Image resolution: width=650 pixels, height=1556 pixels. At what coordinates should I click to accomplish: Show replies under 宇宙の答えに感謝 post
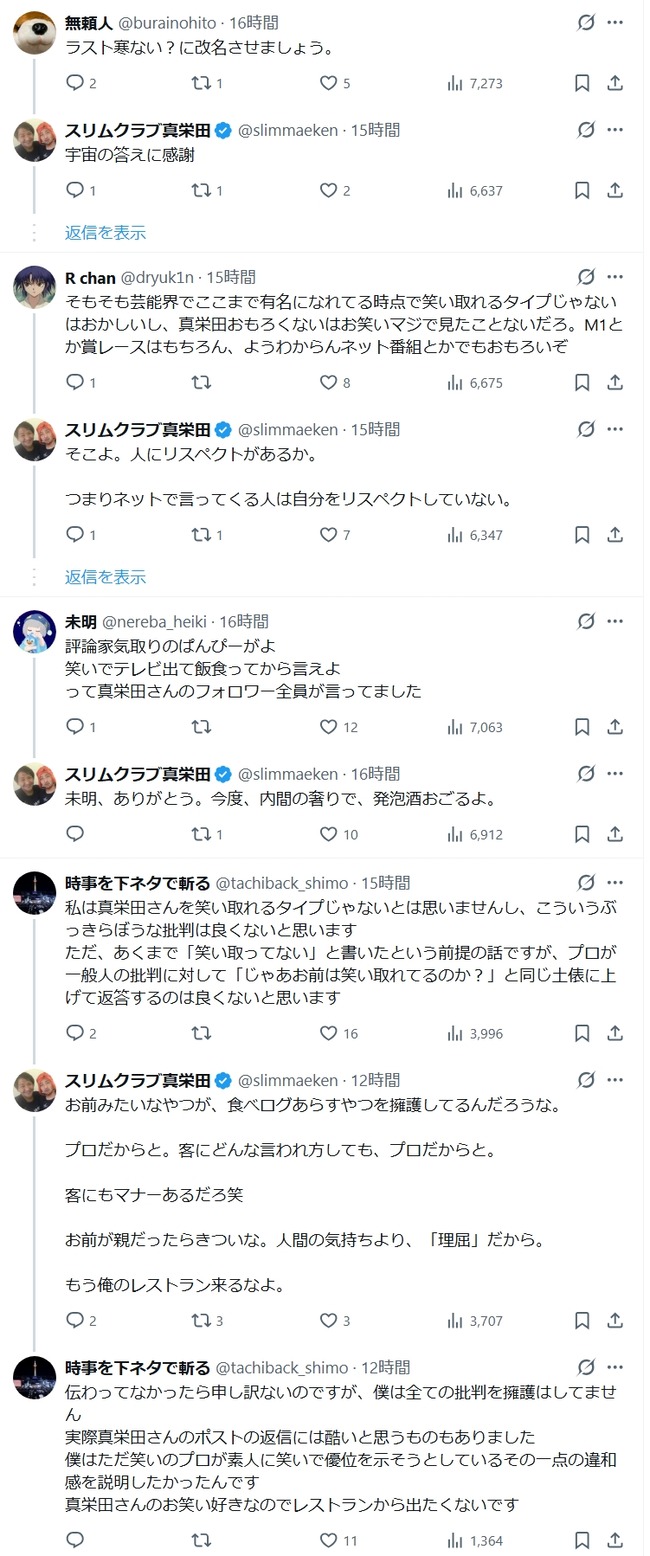click(x=106, y=232)
